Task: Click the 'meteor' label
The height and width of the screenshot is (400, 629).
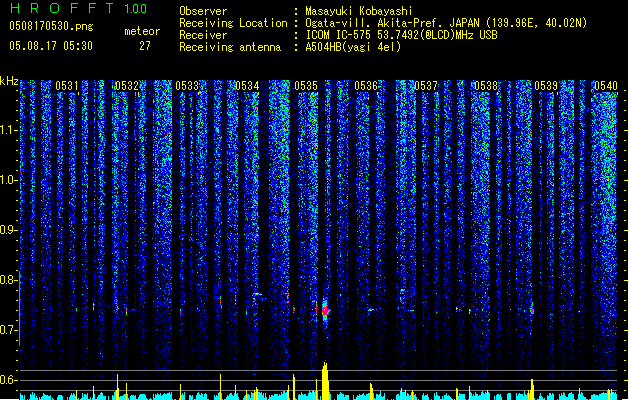Action: tap(142, 31)
